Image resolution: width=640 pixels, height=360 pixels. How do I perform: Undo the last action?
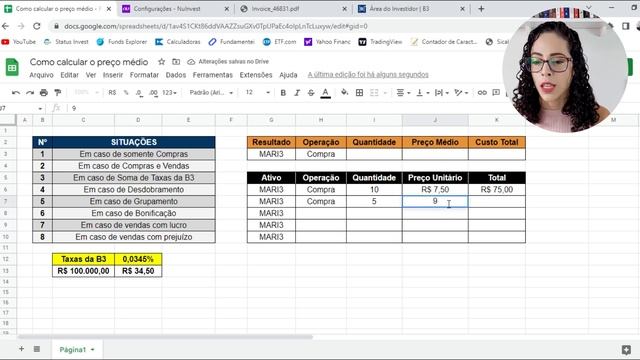tap(16, 93)
